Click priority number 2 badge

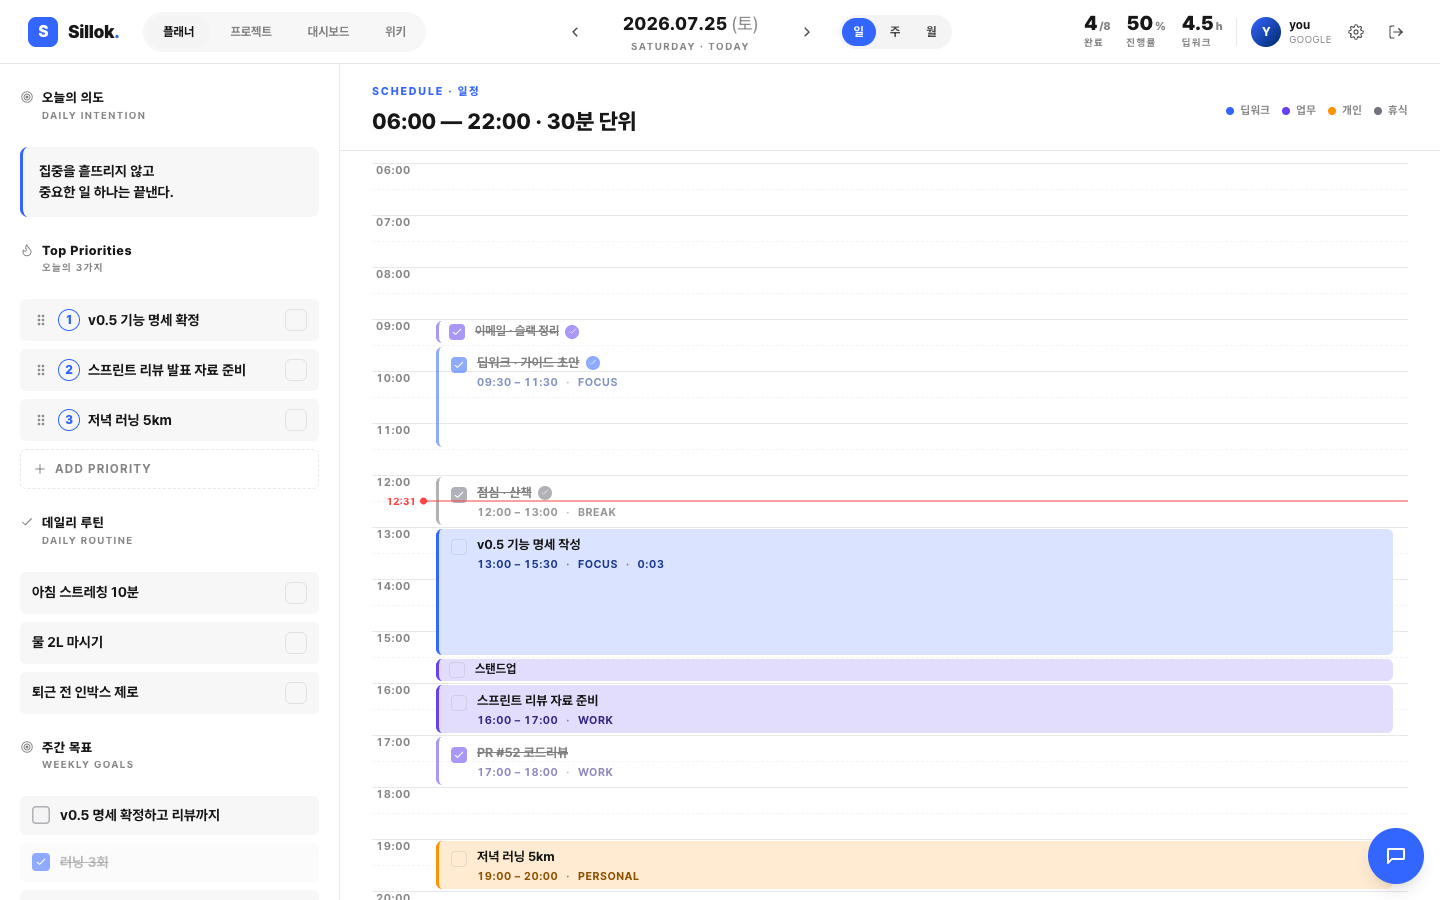point(69,370)
